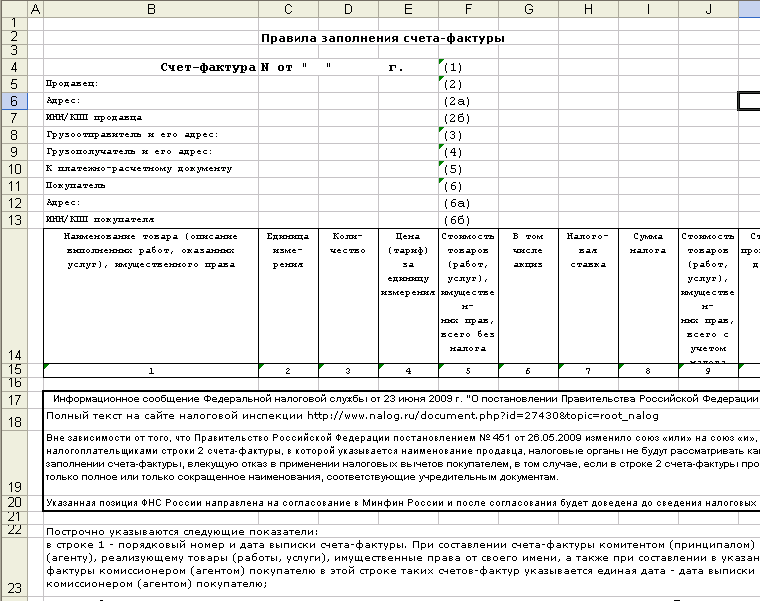Select row 19 header
The image size is (760, 601).
[14, 462]
